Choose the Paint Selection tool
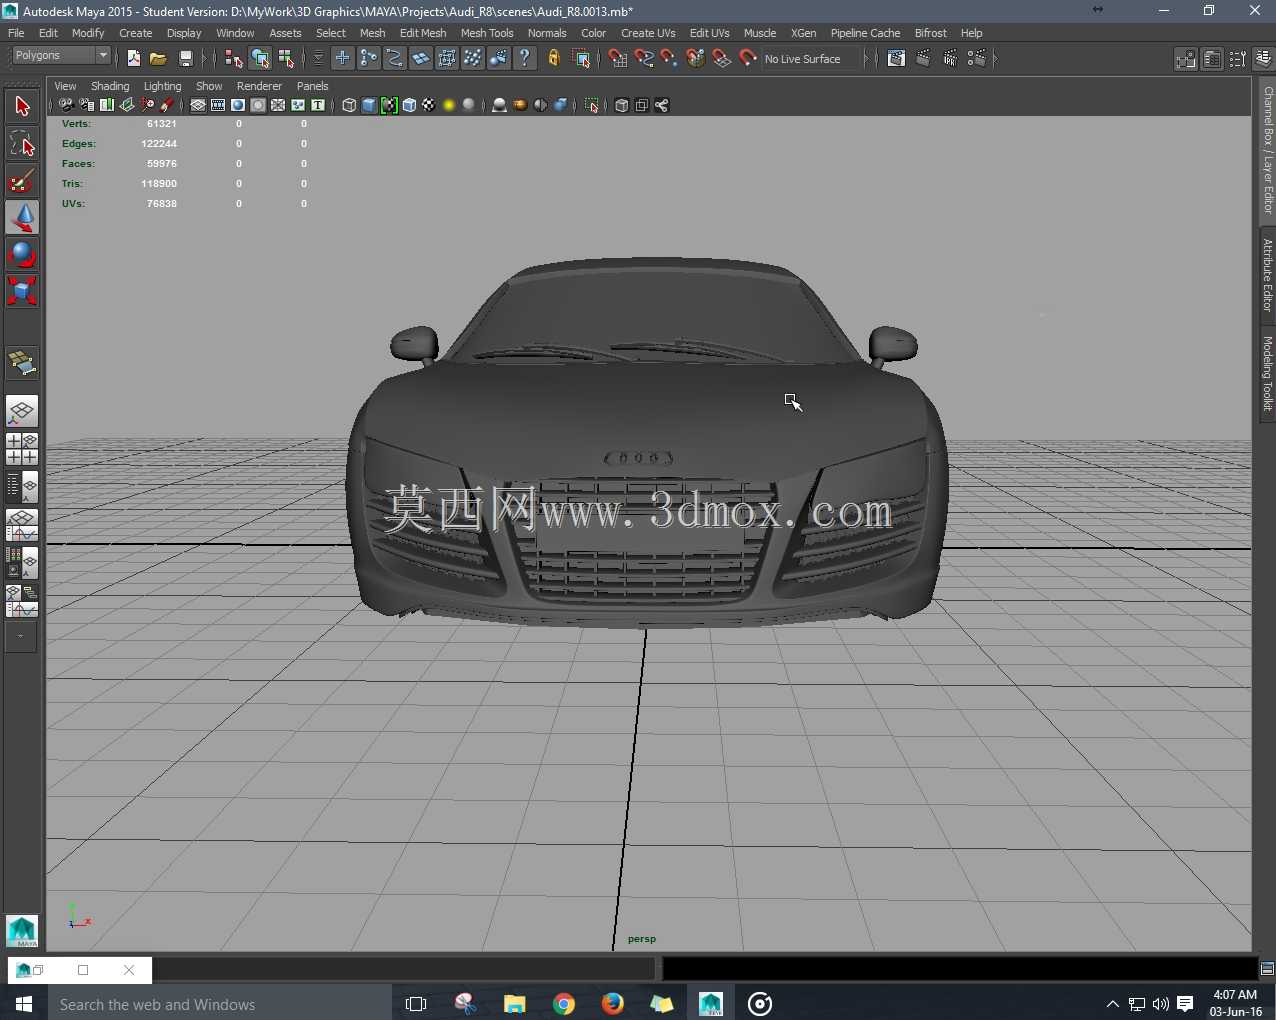 [x=22, y=180]
